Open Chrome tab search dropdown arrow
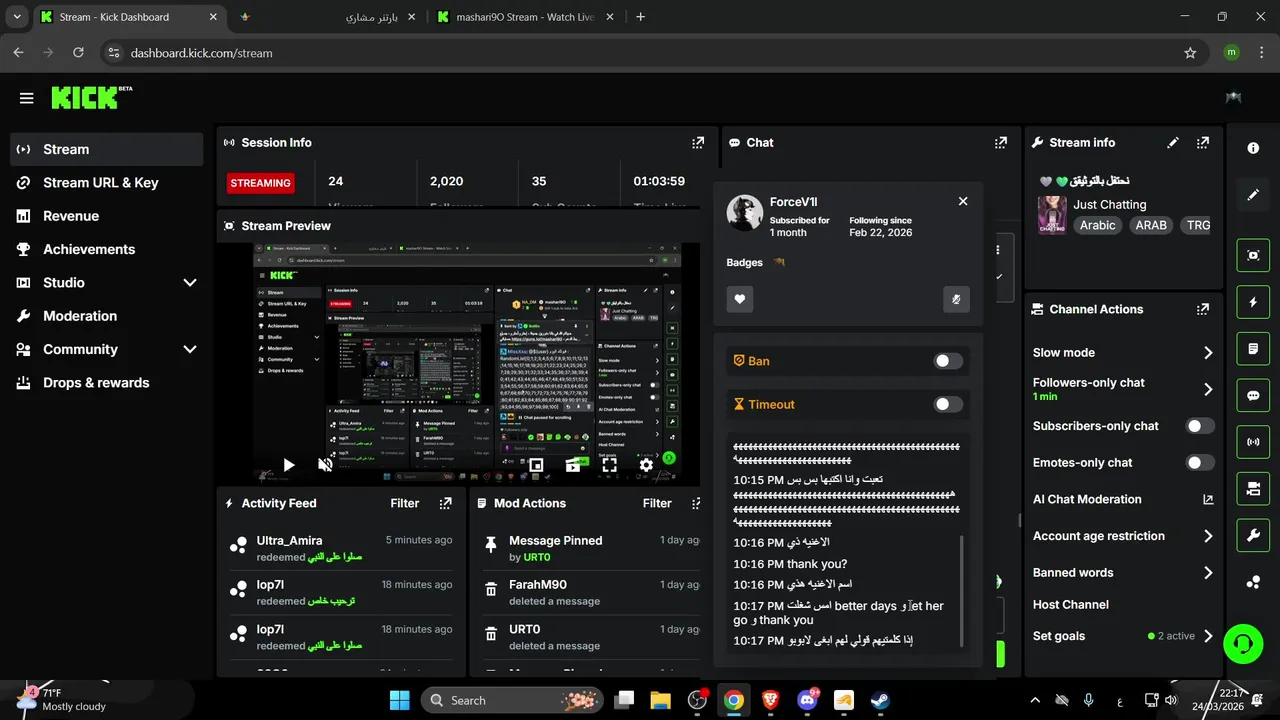 pyautogui.click(x=17, y=17)
